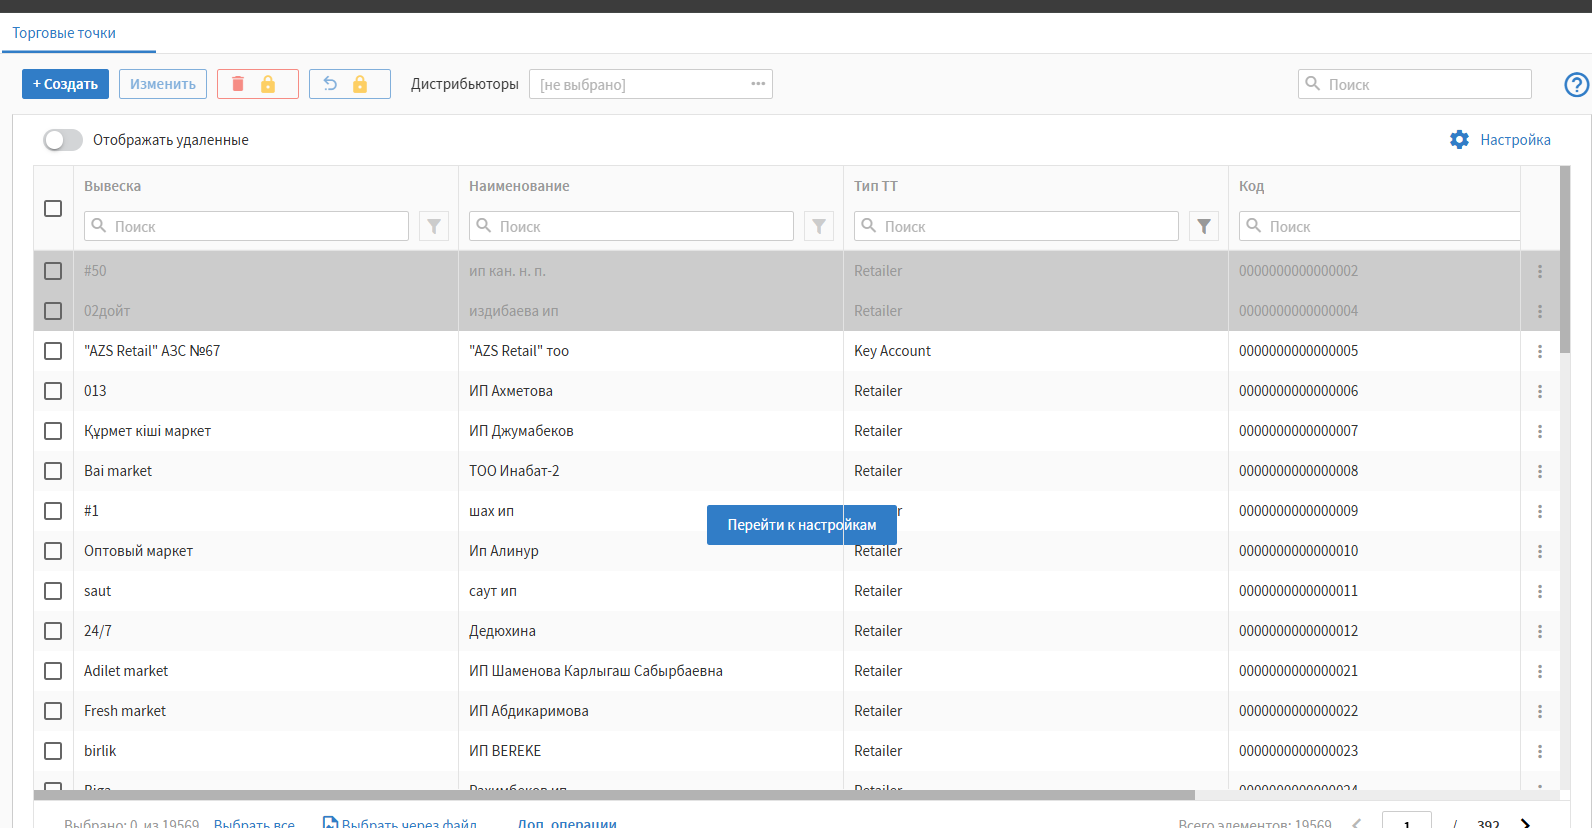Open three-dot menu for AZS Retail row

(1540, 351)
